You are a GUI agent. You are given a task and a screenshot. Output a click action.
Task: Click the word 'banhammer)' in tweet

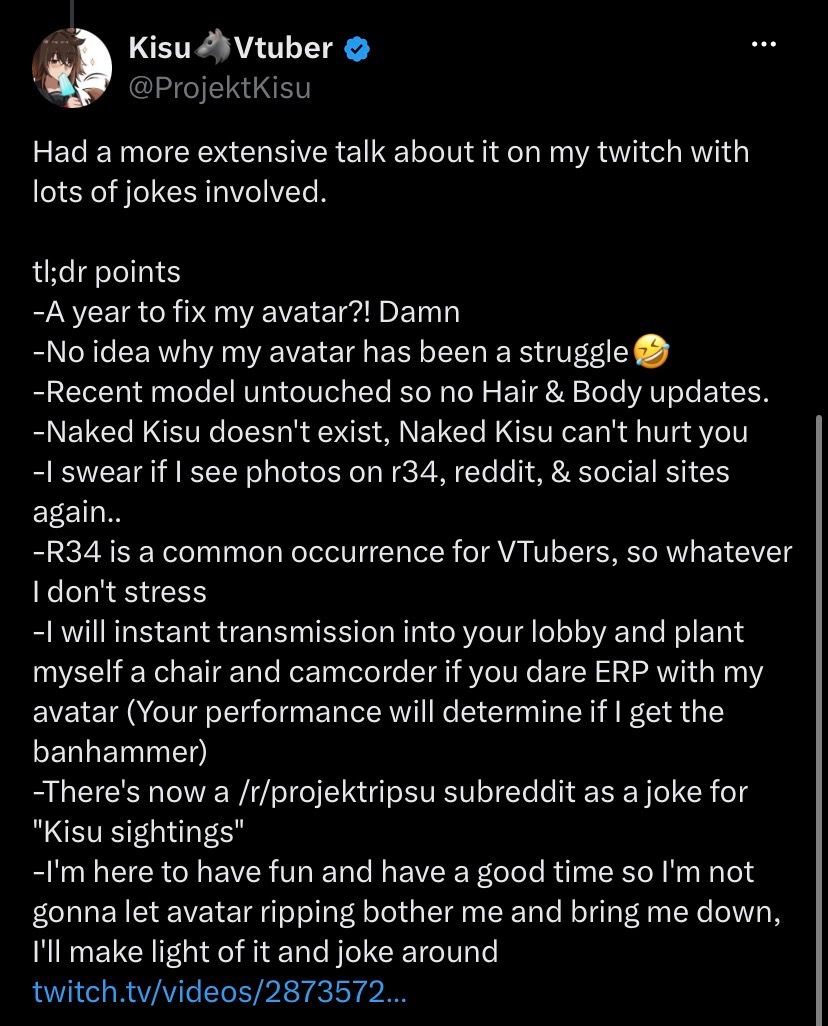point(120,752)
